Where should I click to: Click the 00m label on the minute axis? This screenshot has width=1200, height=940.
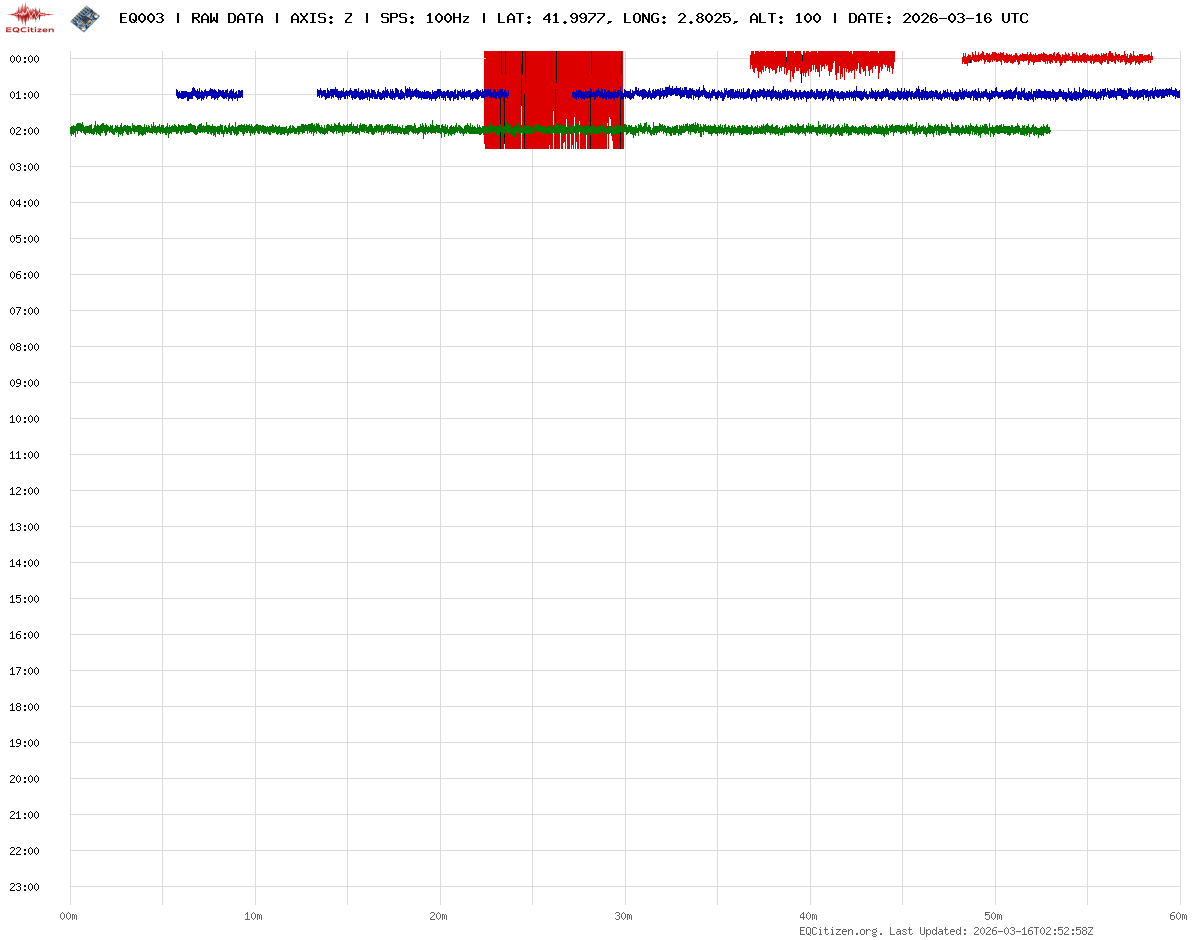pos(69,916)
